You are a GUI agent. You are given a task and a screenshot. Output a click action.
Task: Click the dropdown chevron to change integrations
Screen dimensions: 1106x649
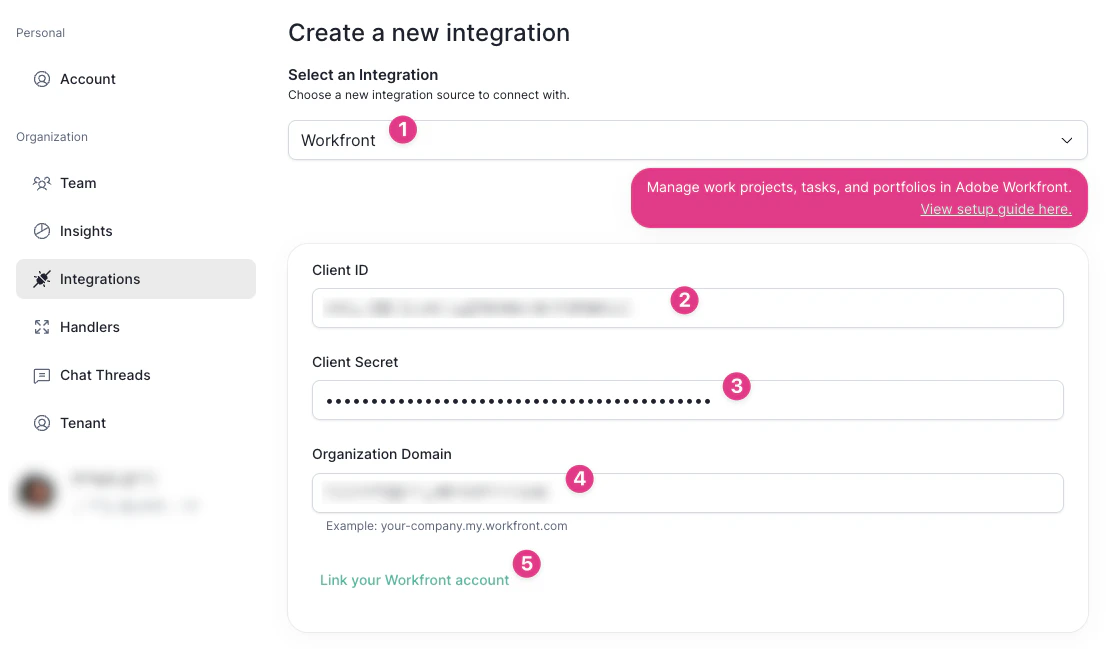[x=1066, y=140]
